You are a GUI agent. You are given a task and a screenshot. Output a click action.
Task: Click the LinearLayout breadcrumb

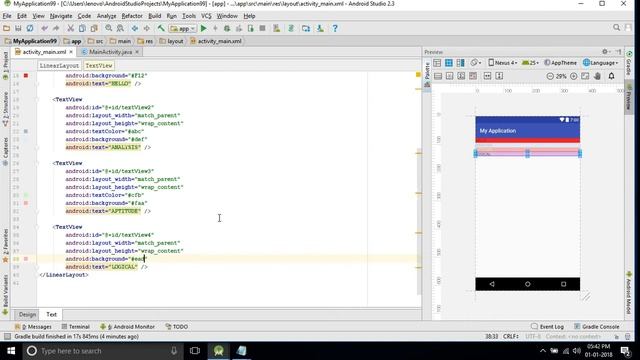pos(59,65)
